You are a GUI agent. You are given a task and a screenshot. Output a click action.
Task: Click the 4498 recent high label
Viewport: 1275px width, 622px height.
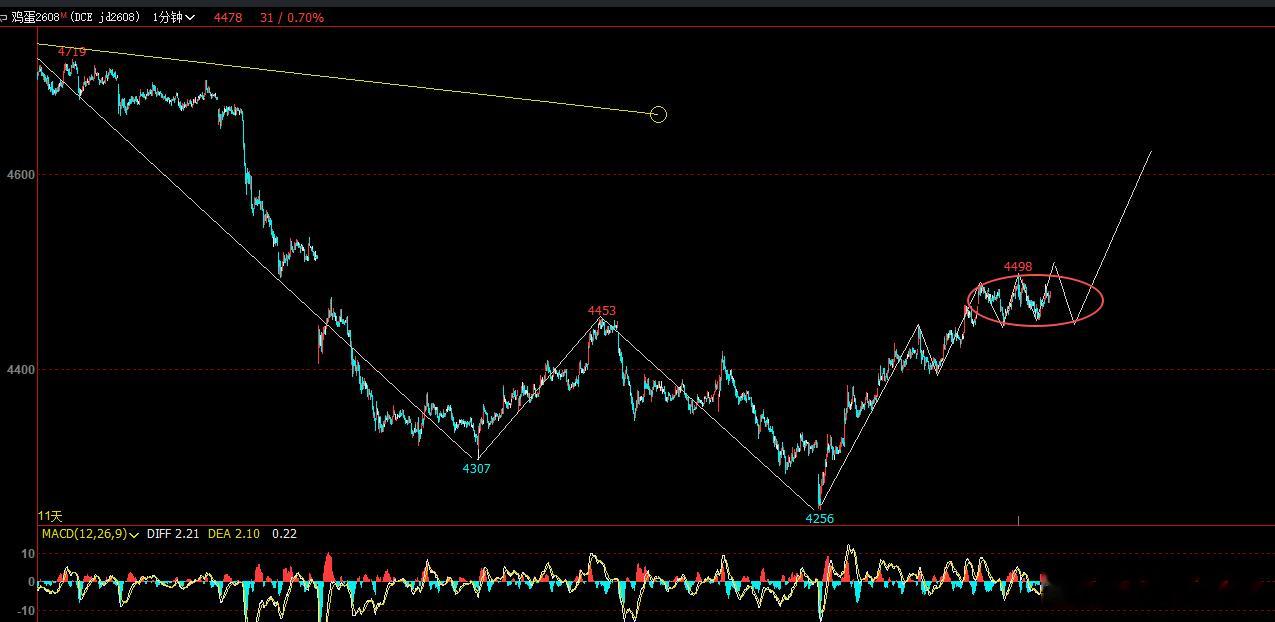[1018, 267]
